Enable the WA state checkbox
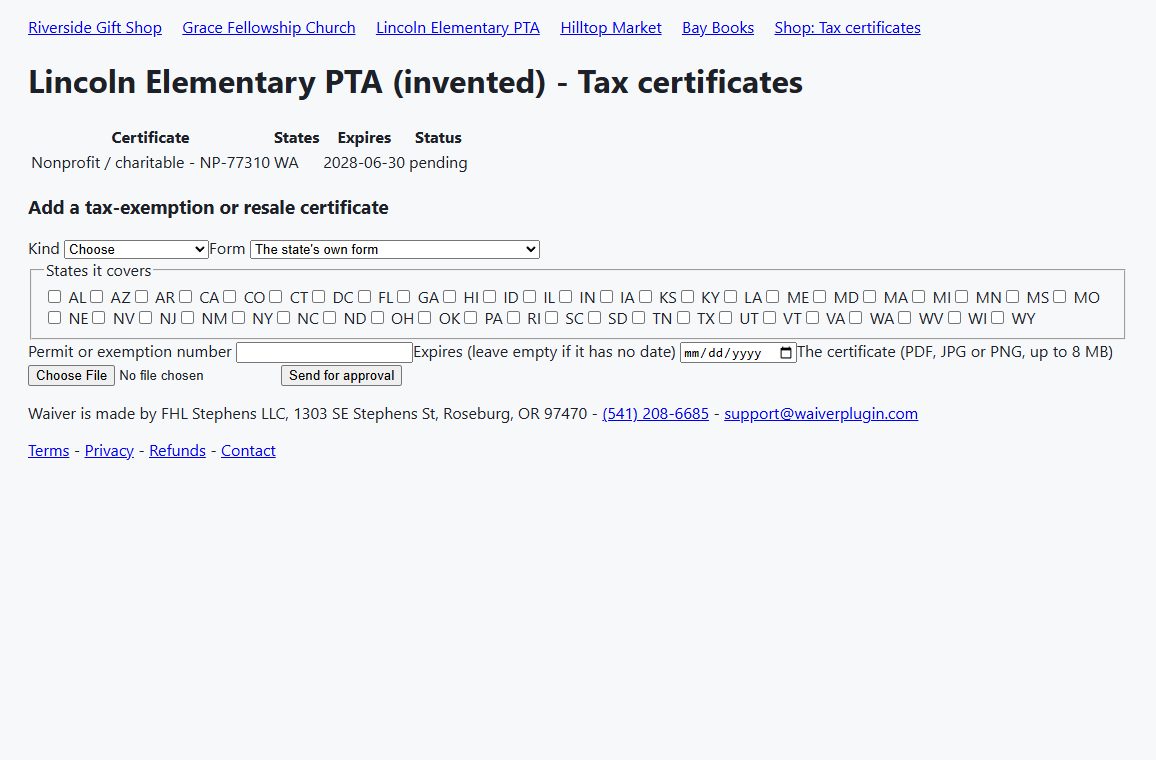The image size is (1156, 760). (x=855, y=318)
